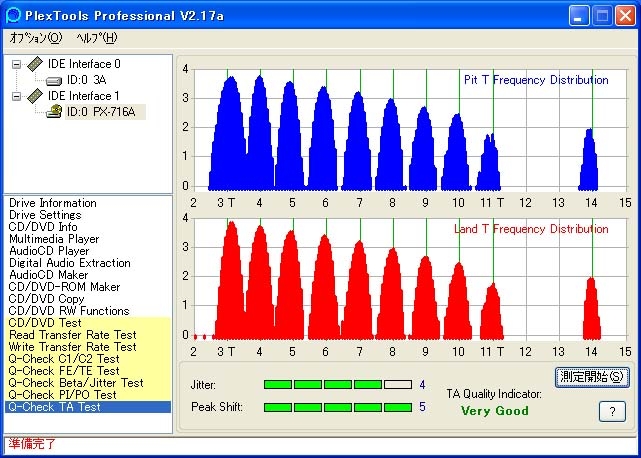Screen dimensions: 641x458
Task: Select Q-Check PI/PO Test
Action: (x=62, y=395)
